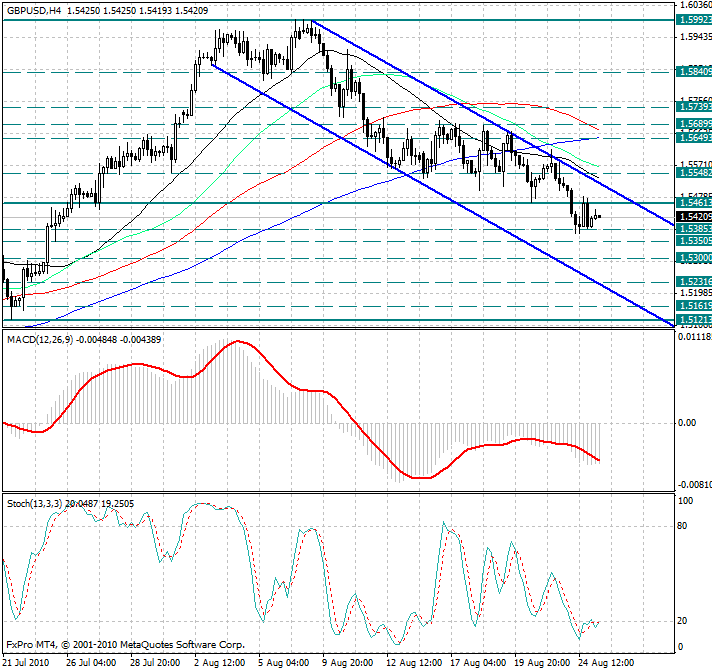Click the 17 Aug 04:00 time label
Viewport: 712px width, 670px height.
click(x=478, y=662)
